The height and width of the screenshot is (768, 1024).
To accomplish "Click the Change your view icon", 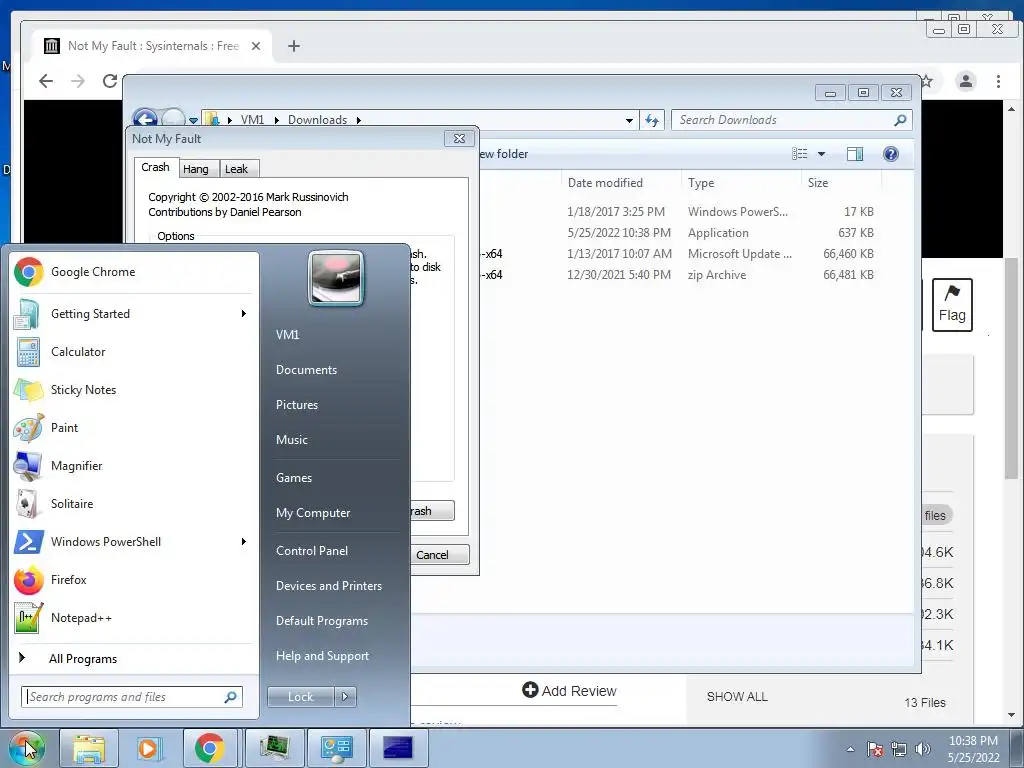I will point(800,154).
